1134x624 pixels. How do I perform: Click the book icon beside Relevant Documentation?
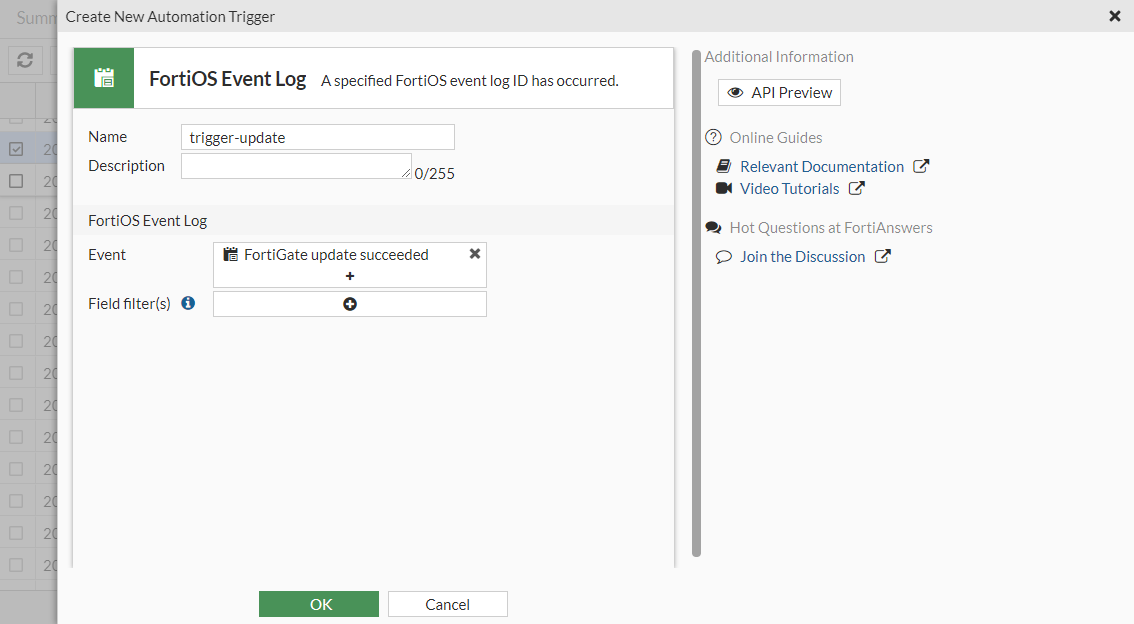(723, 166)
